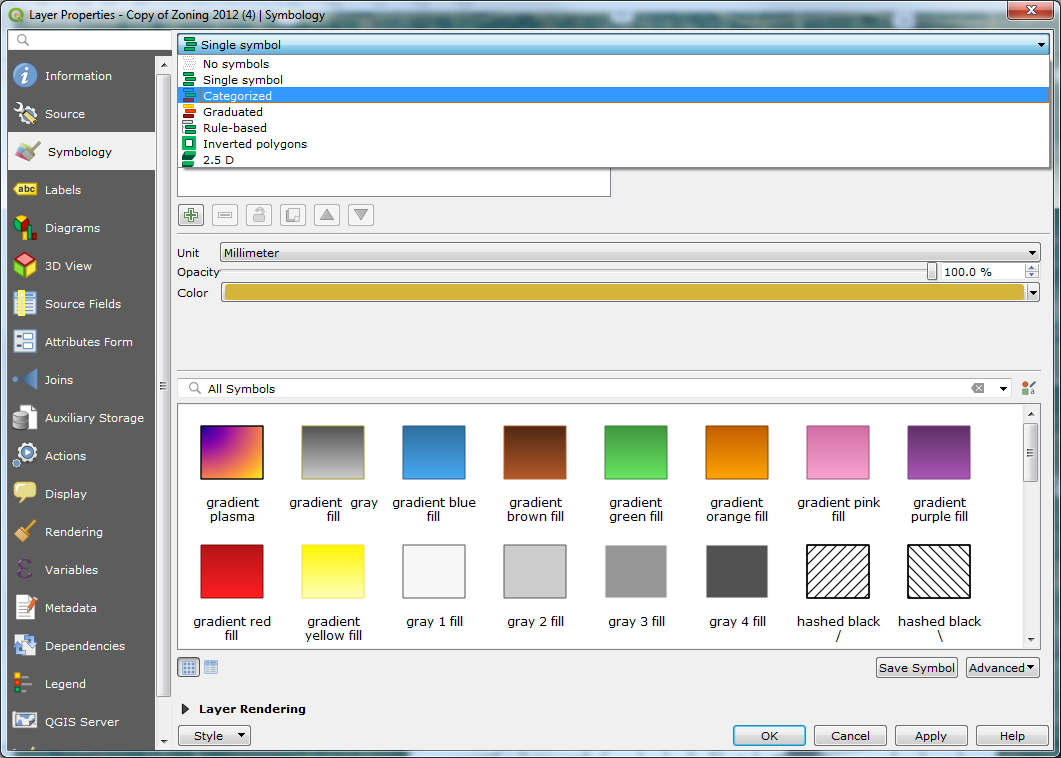Screen dimensions: 1061x758
Task: Open the Metadata document icon
Action: tap(25, 608)
